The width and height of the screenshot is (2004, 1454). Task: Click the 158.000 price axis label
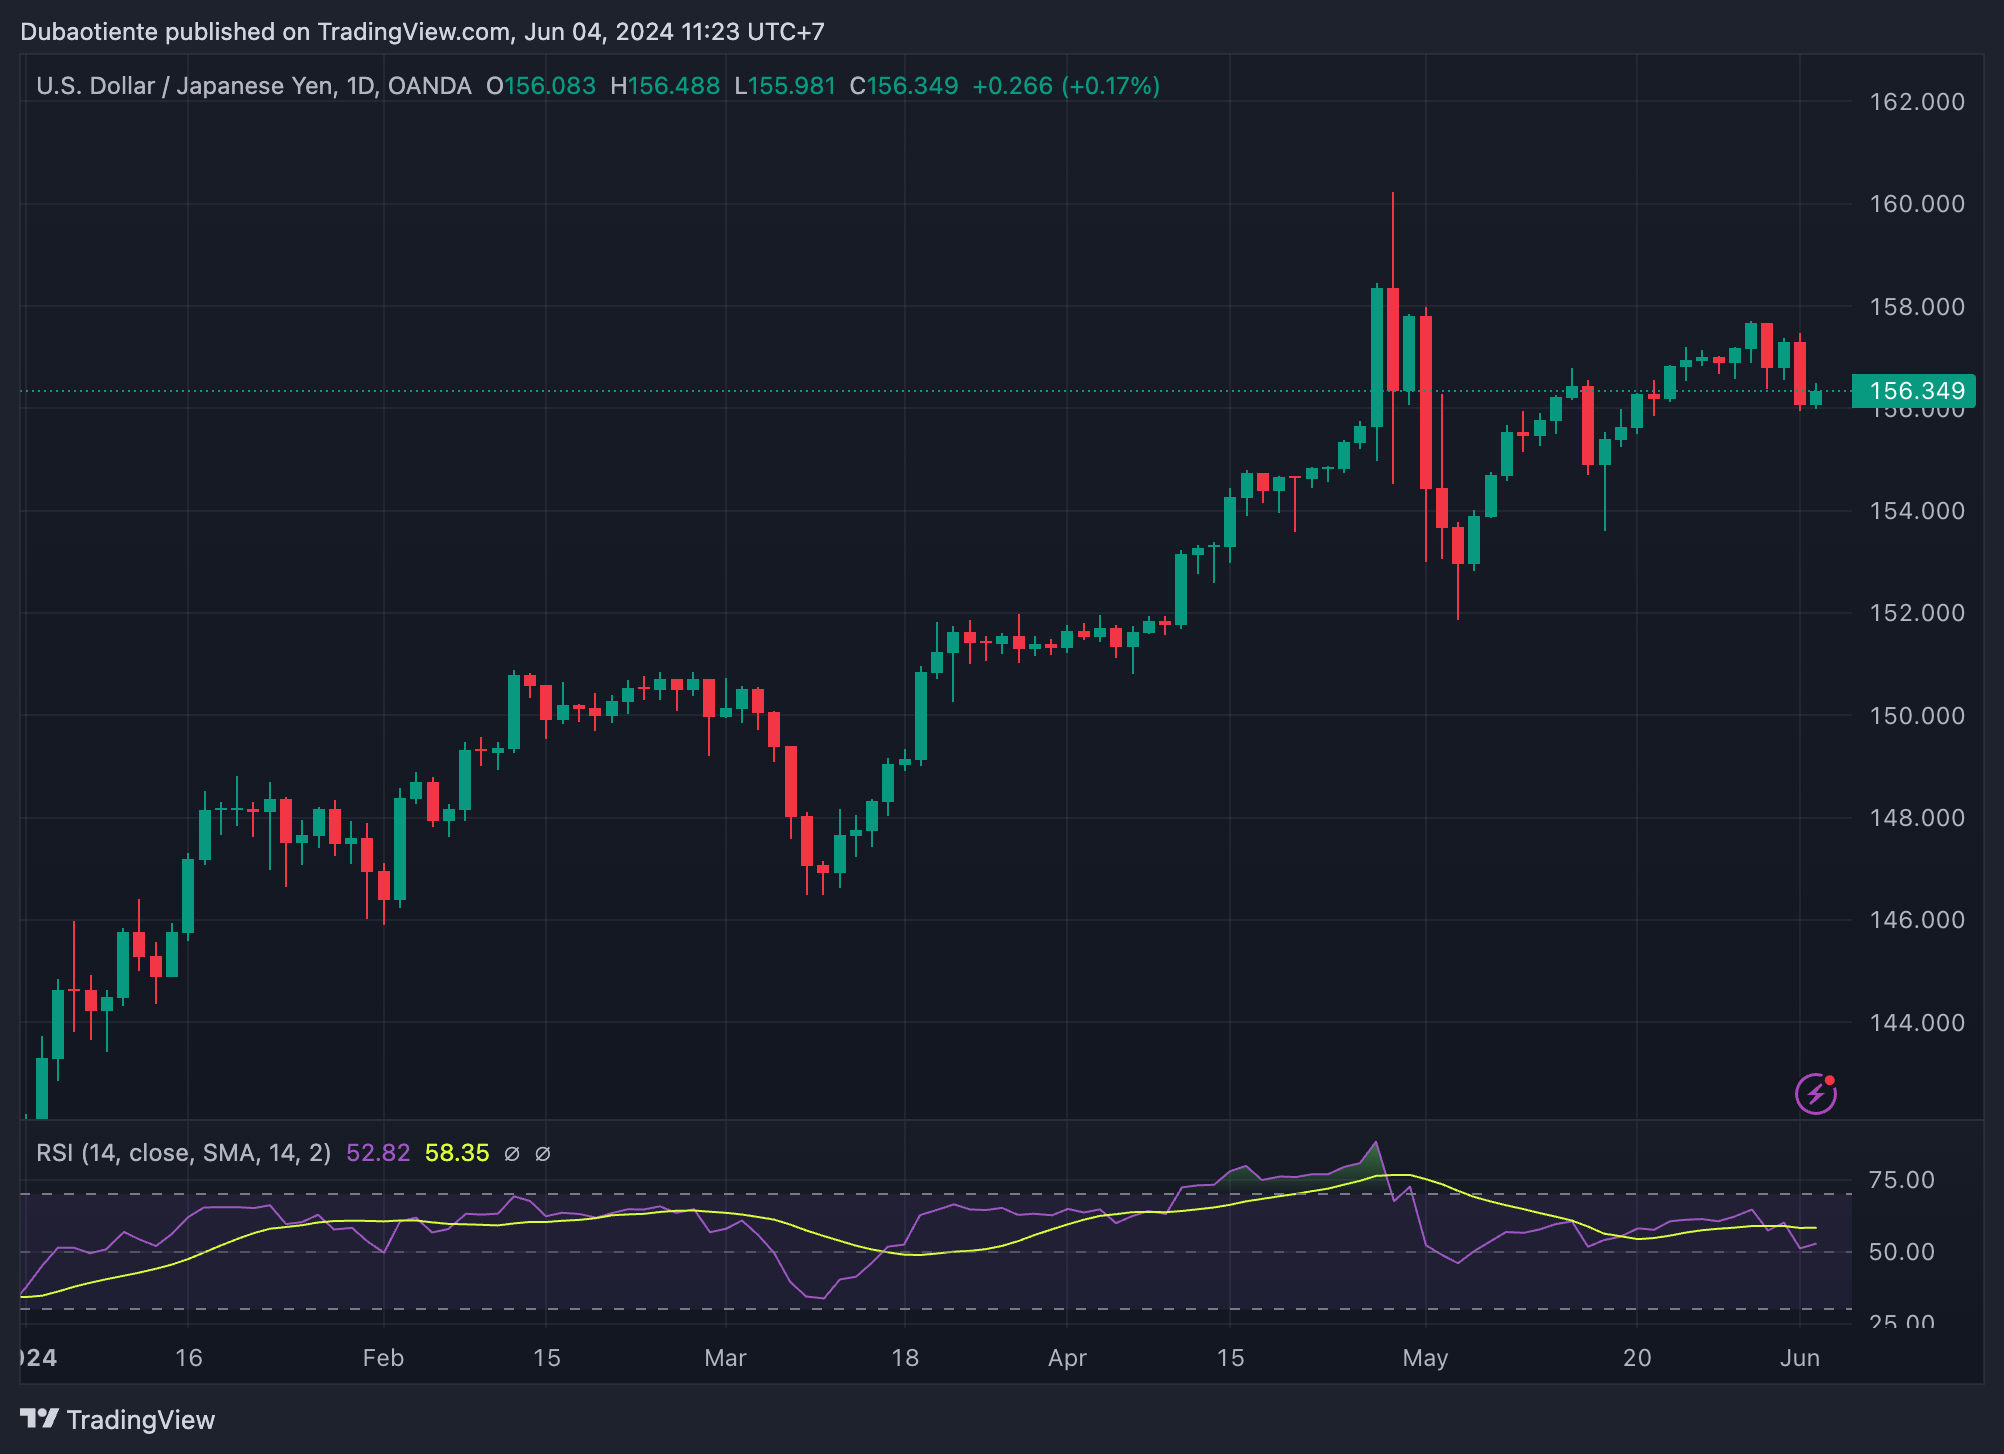coord(1917,307)
